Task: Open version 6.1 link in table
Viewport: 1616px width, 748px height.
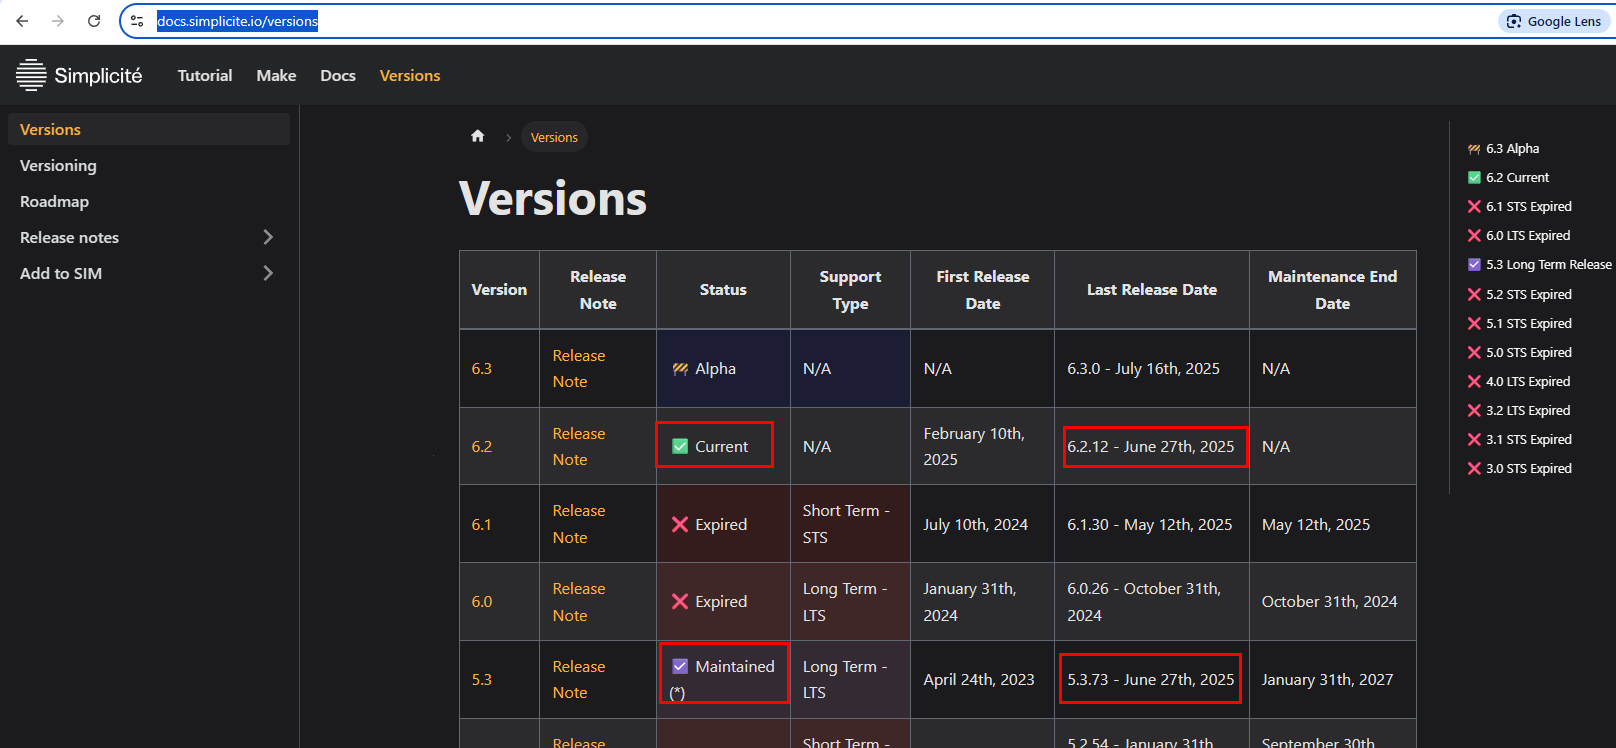Action: click(x=482, y=524)
